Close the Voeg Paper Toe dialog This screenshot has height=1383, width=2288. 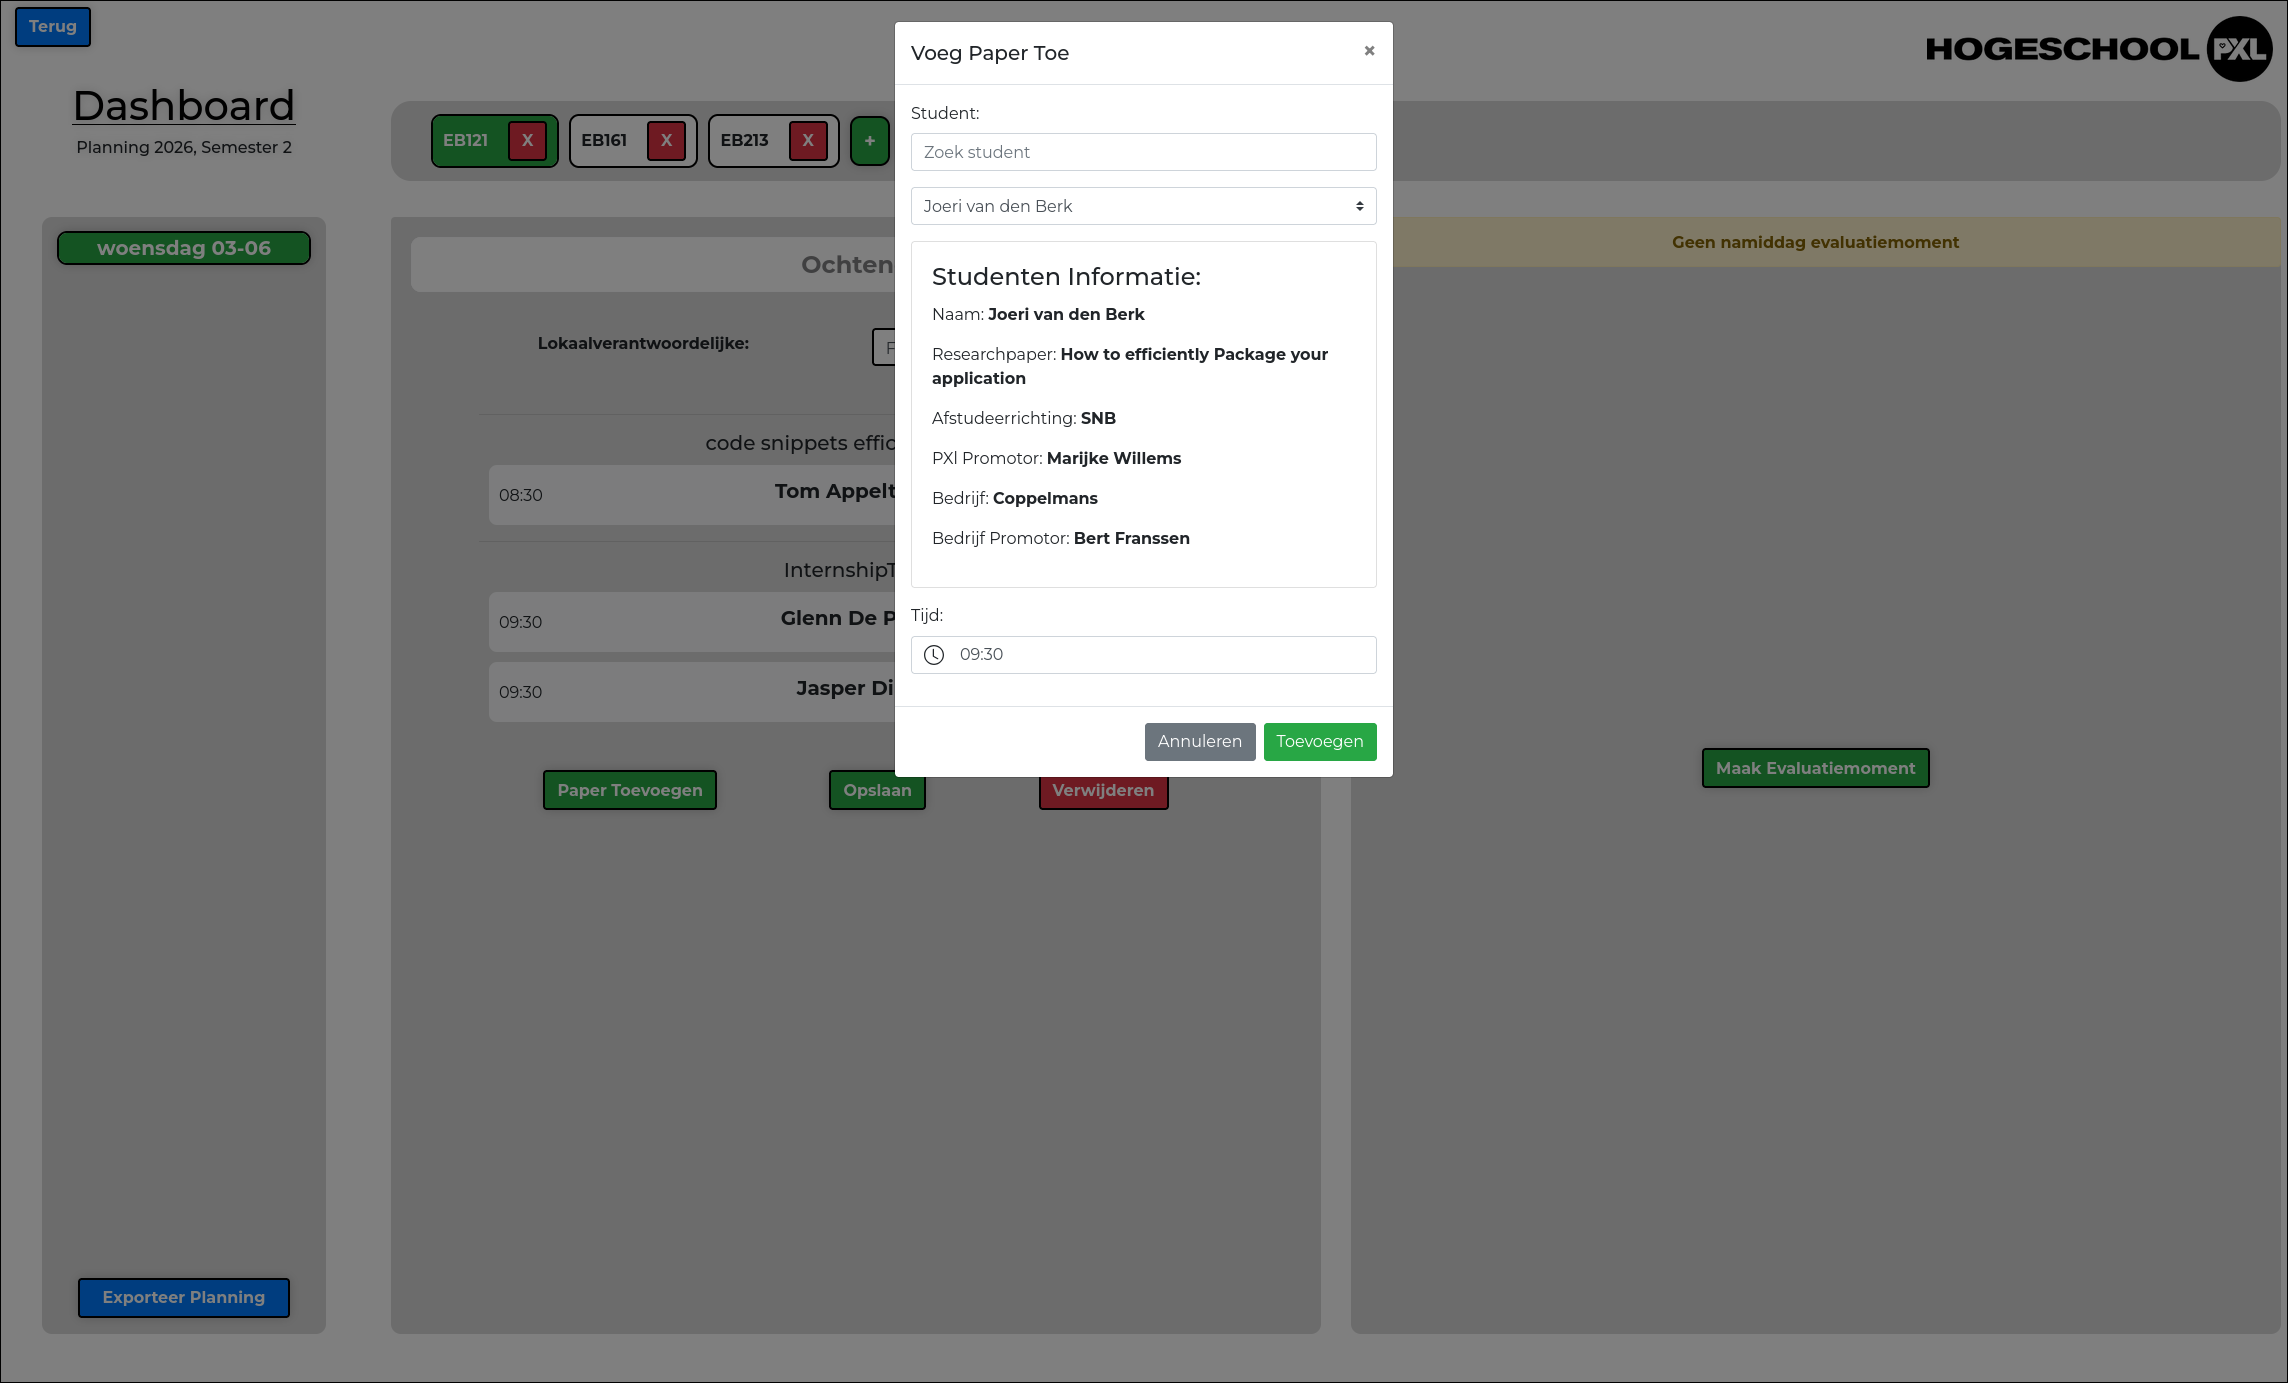[x=1369, y=51]
